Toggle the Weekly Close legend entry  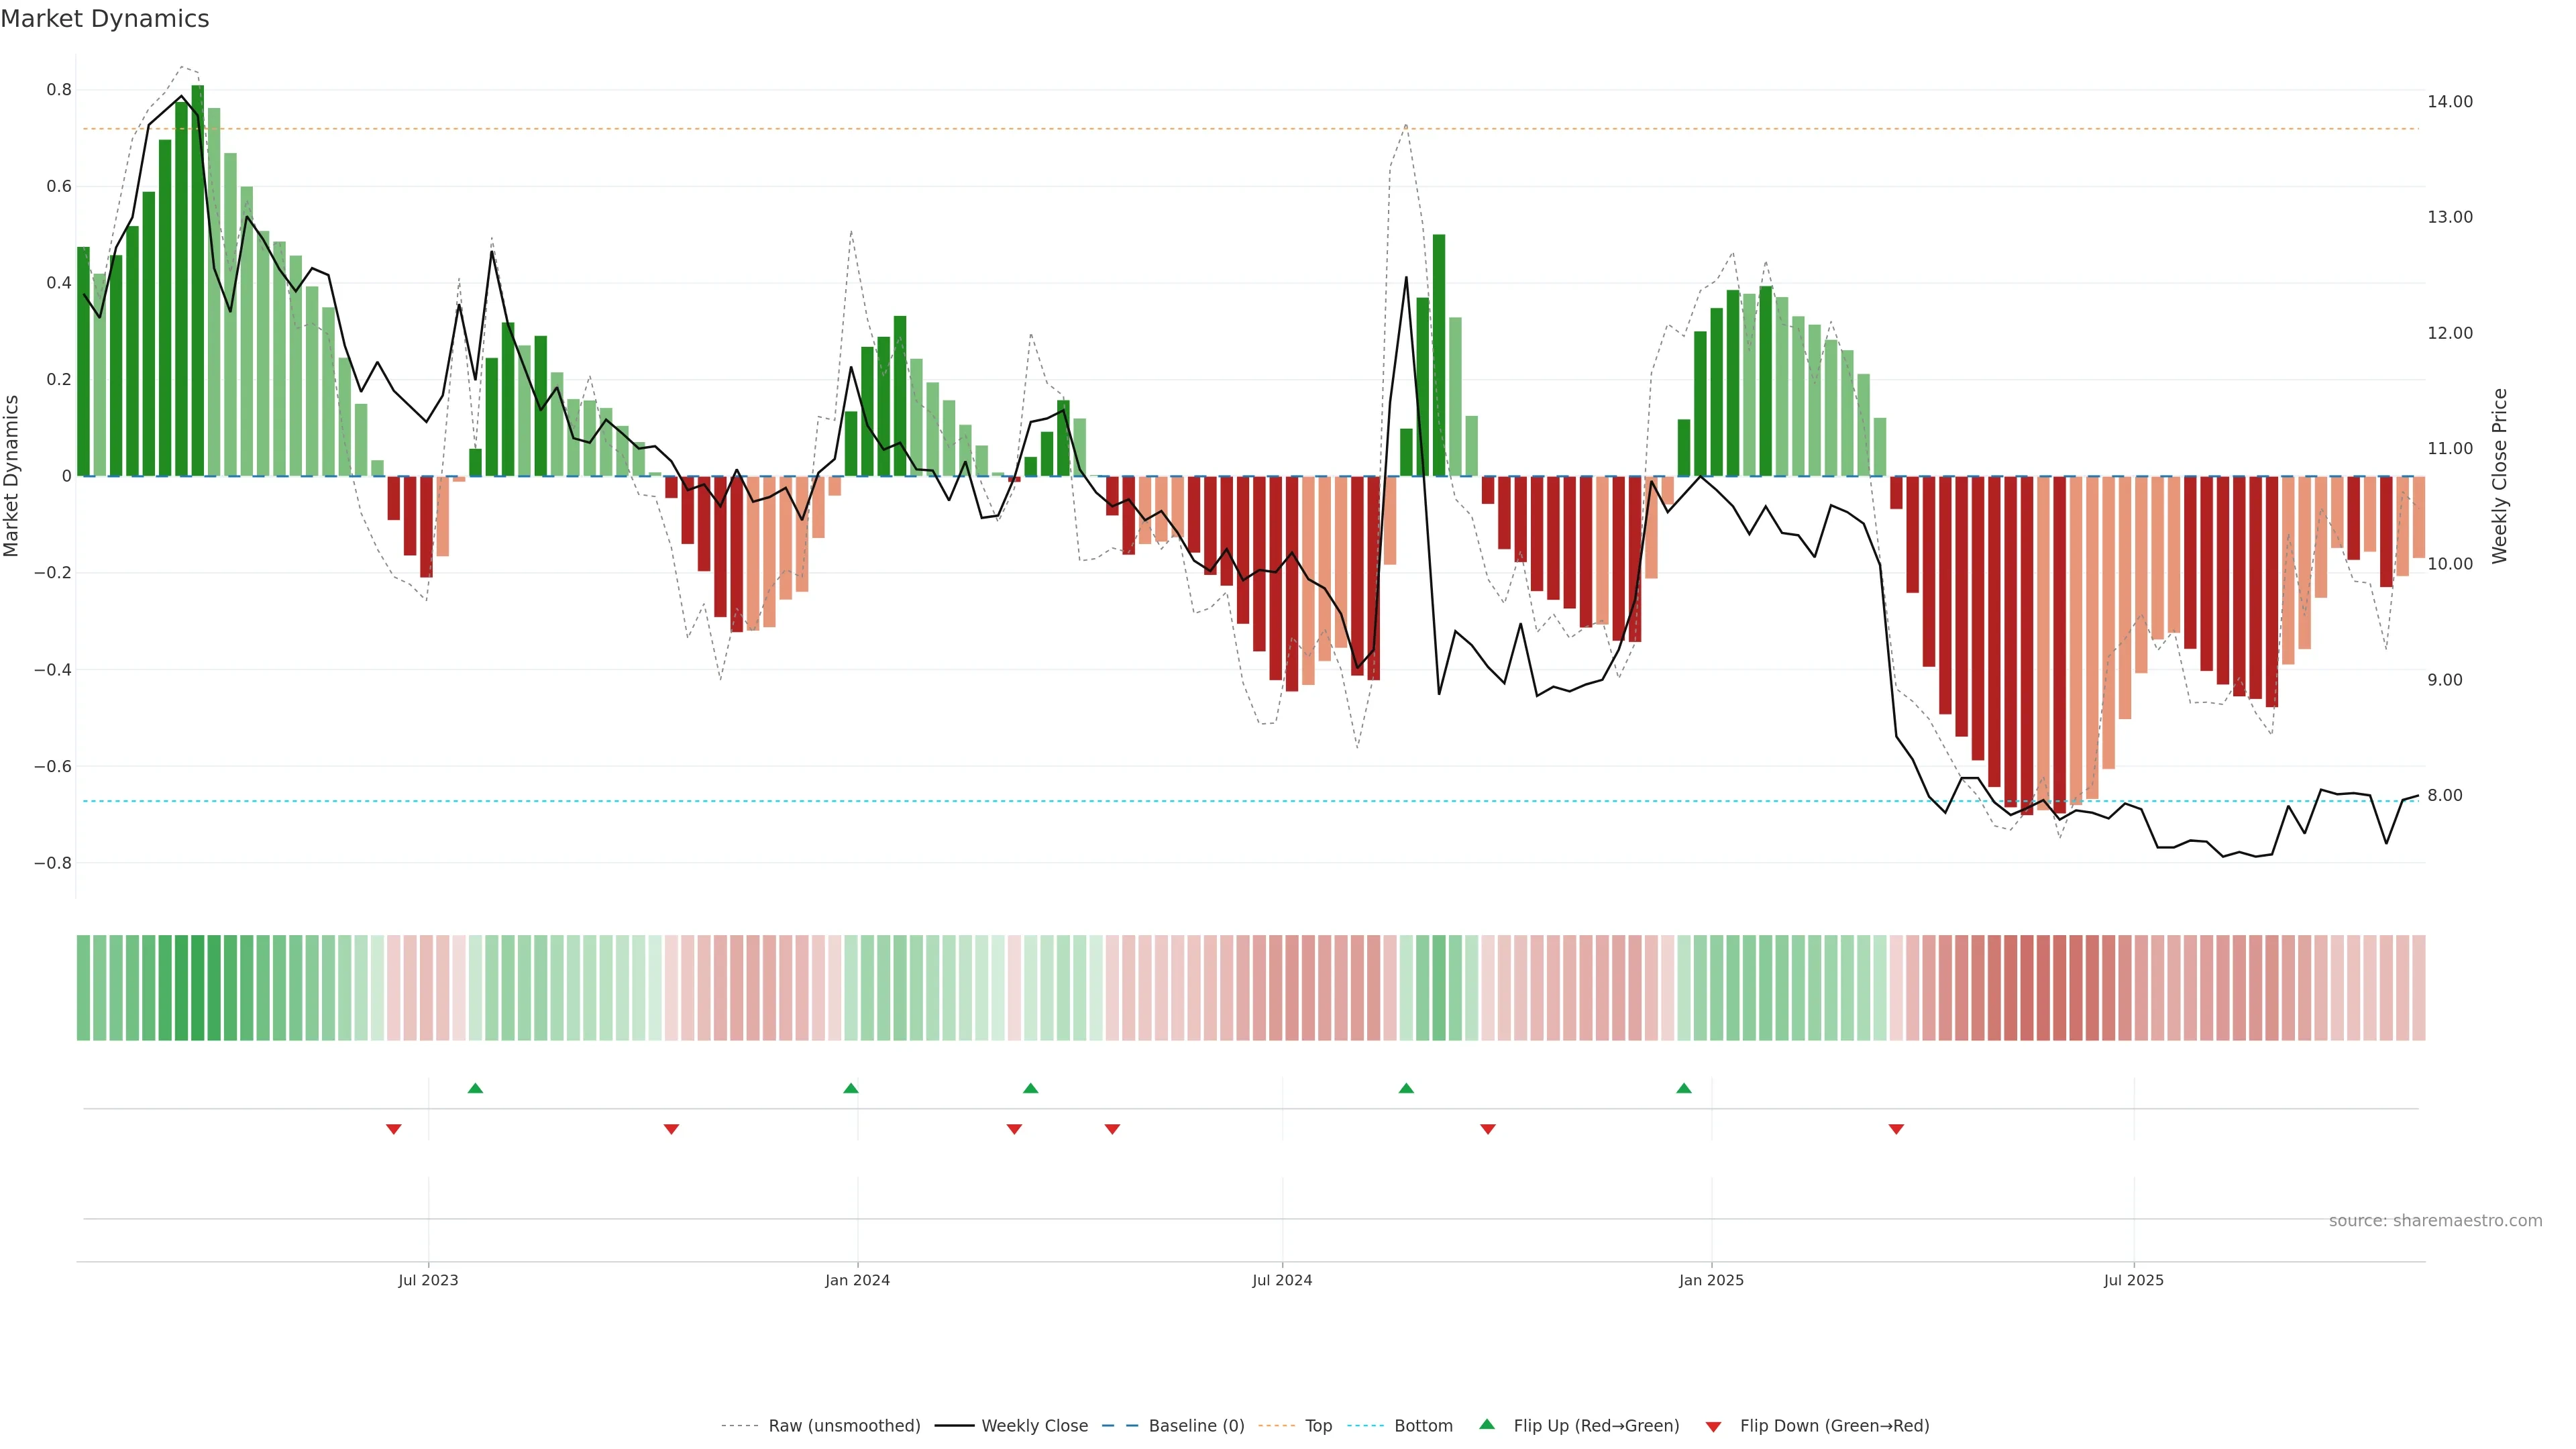click(1034, 1426)
